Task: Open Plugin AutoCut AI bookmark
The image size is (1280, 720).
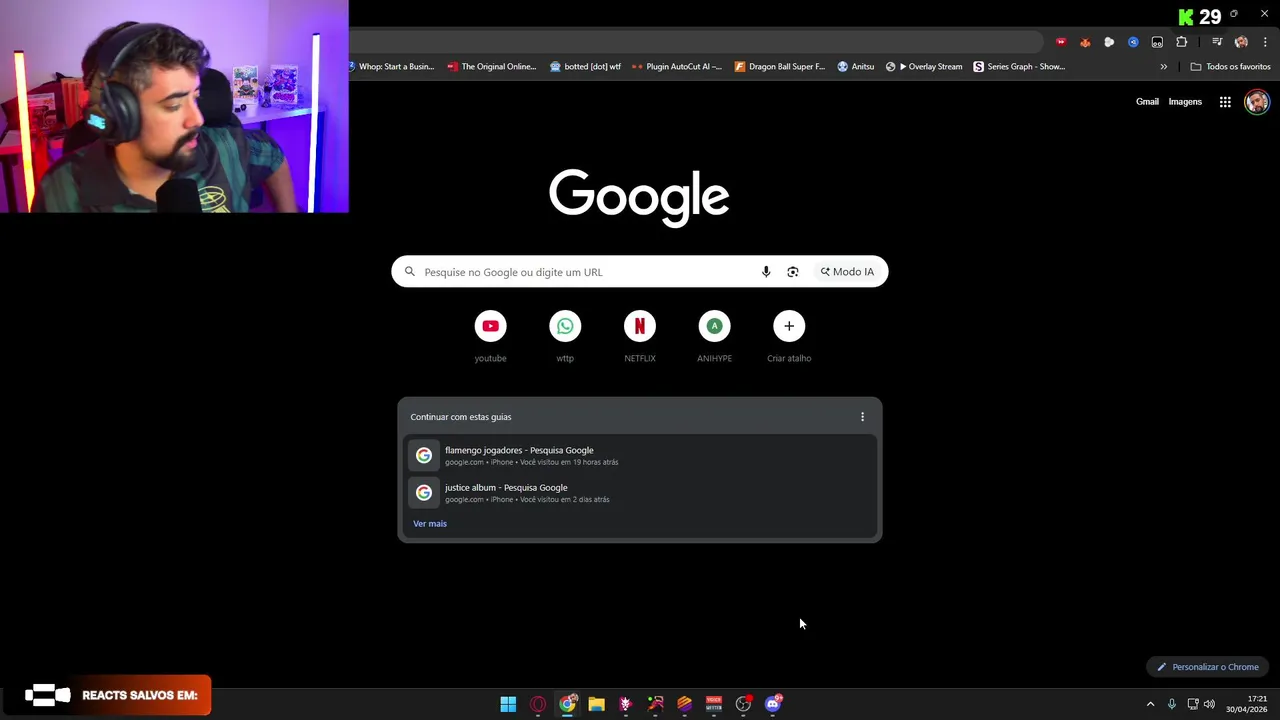Action: click(677, 67)
